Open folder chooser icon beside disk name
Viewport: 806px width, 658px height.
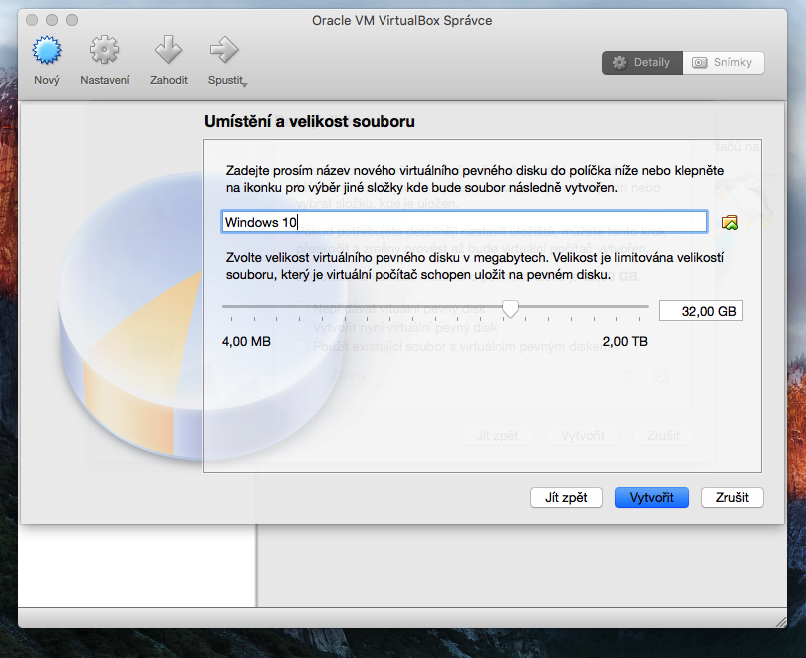(x=729, y=222)
